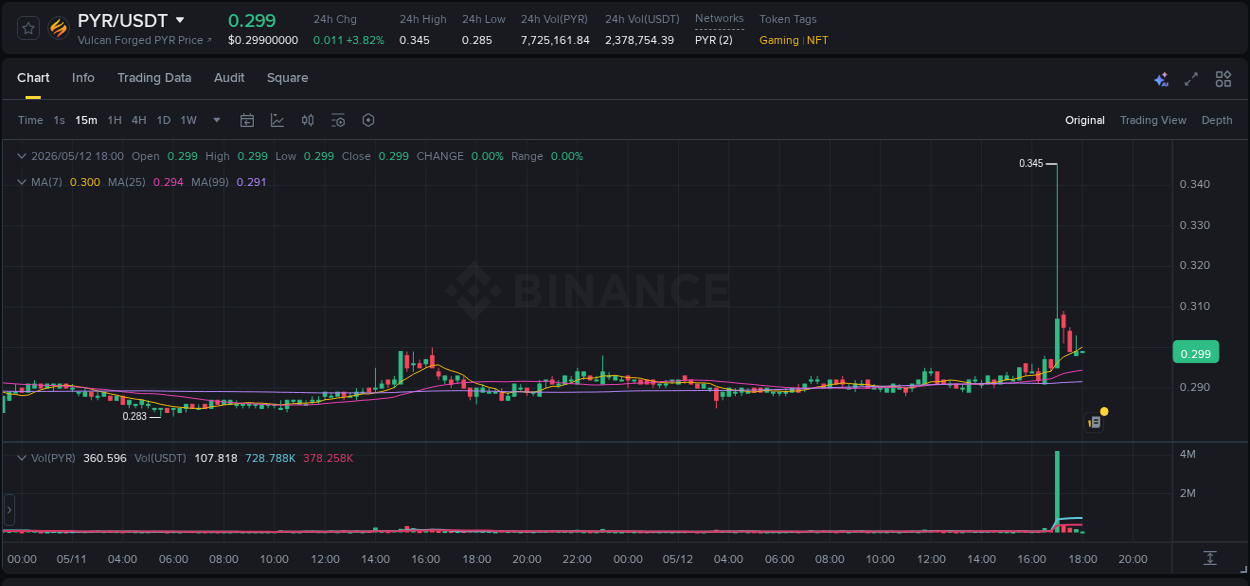Select the 1D interval
1250x586 pixels.
[163, 120]
